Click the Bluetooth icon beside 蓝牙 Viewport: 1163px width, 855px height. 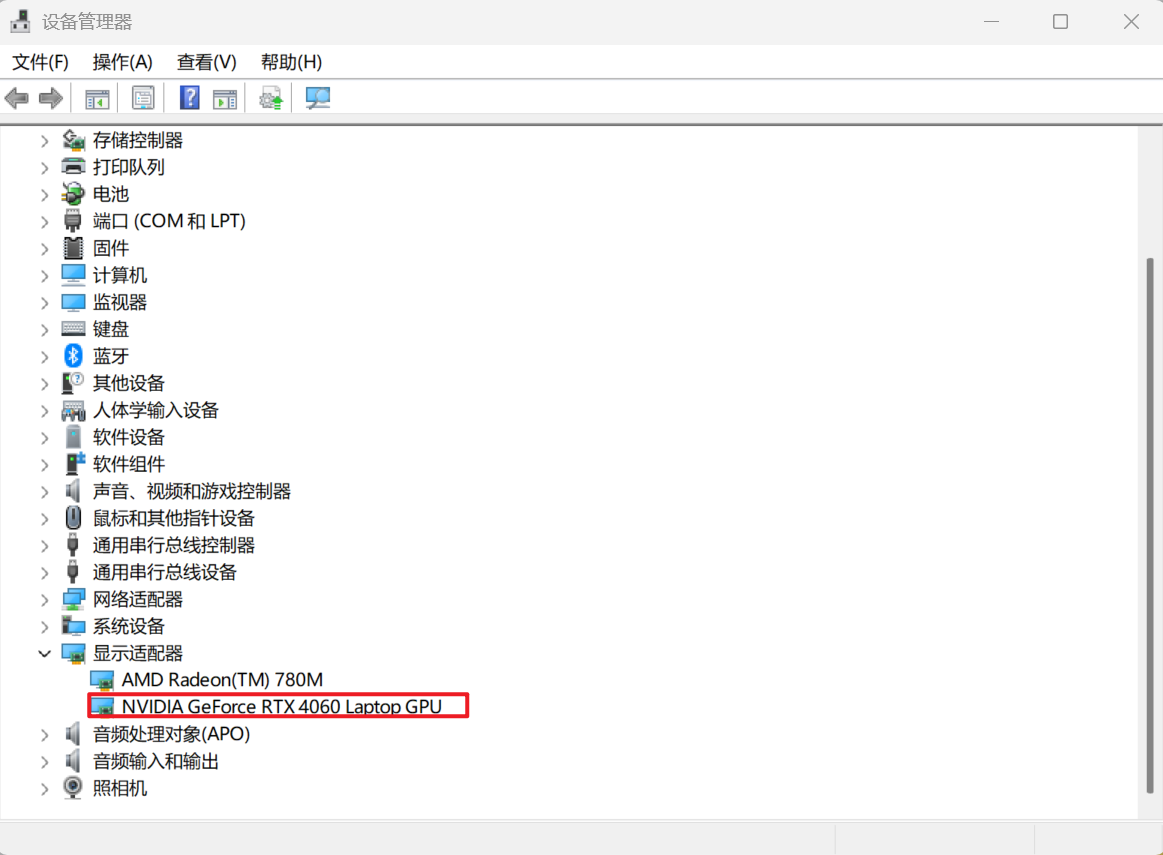(x=73, y=356)
